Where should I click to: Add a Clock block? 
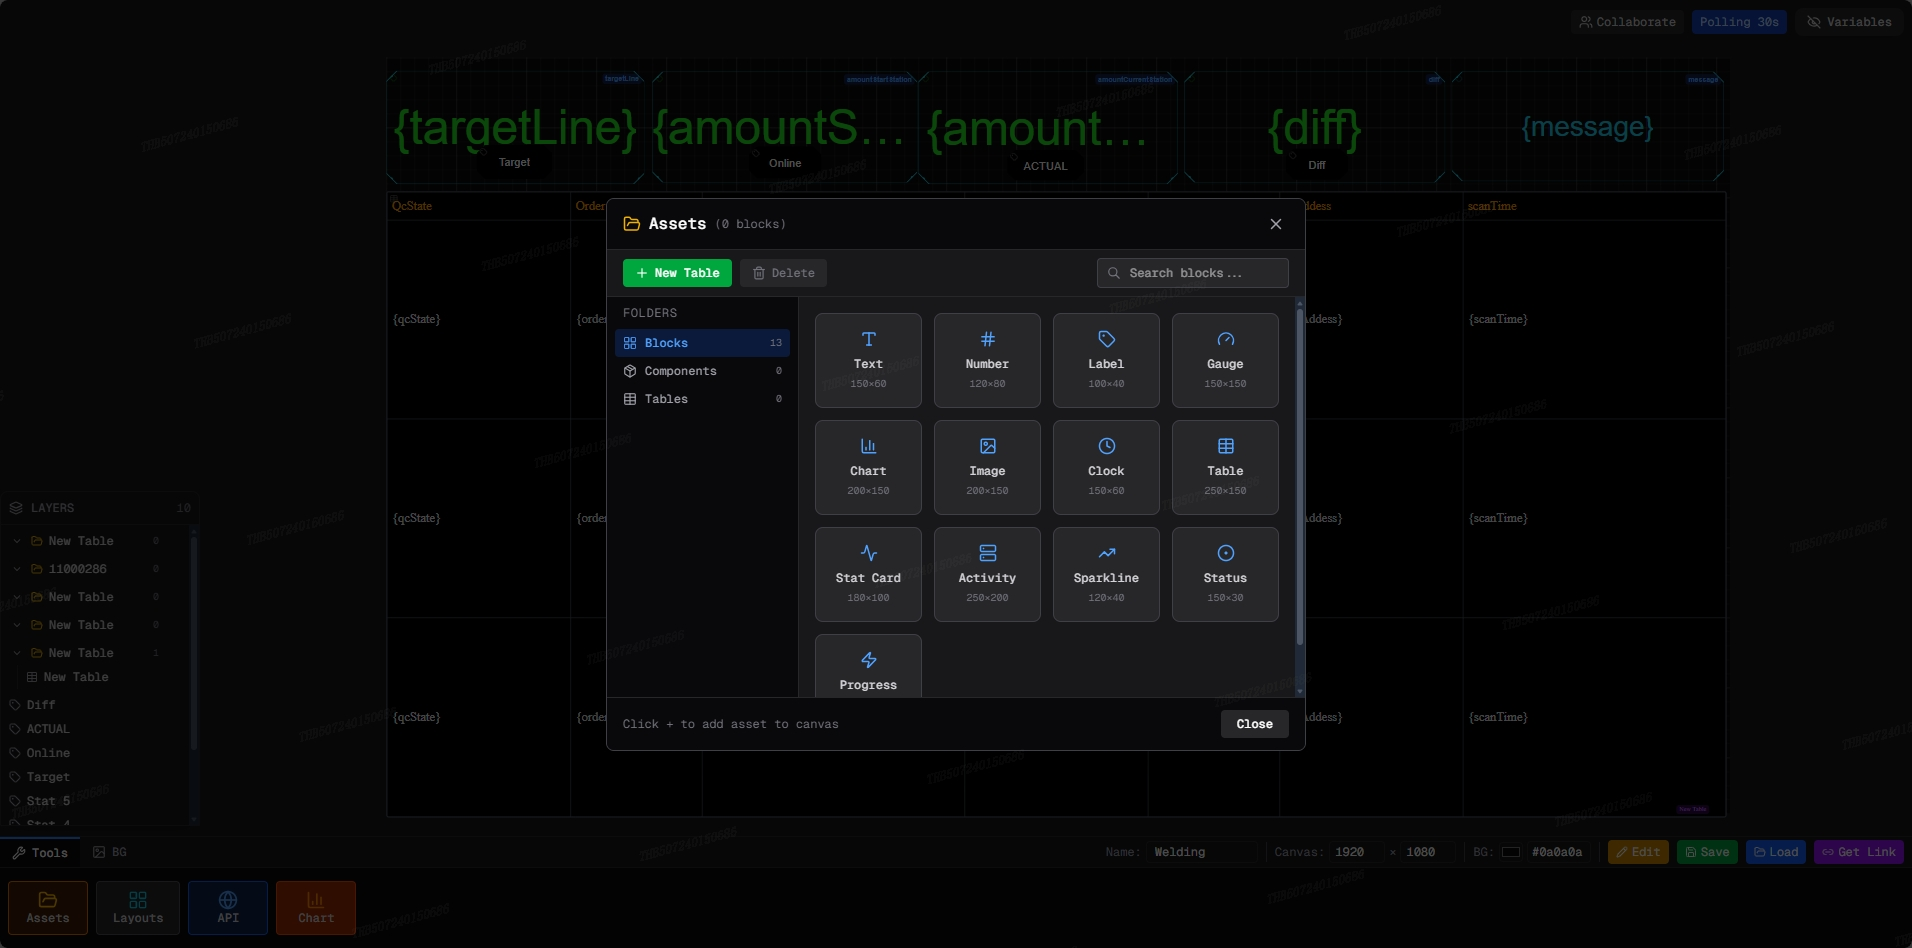1106,467
